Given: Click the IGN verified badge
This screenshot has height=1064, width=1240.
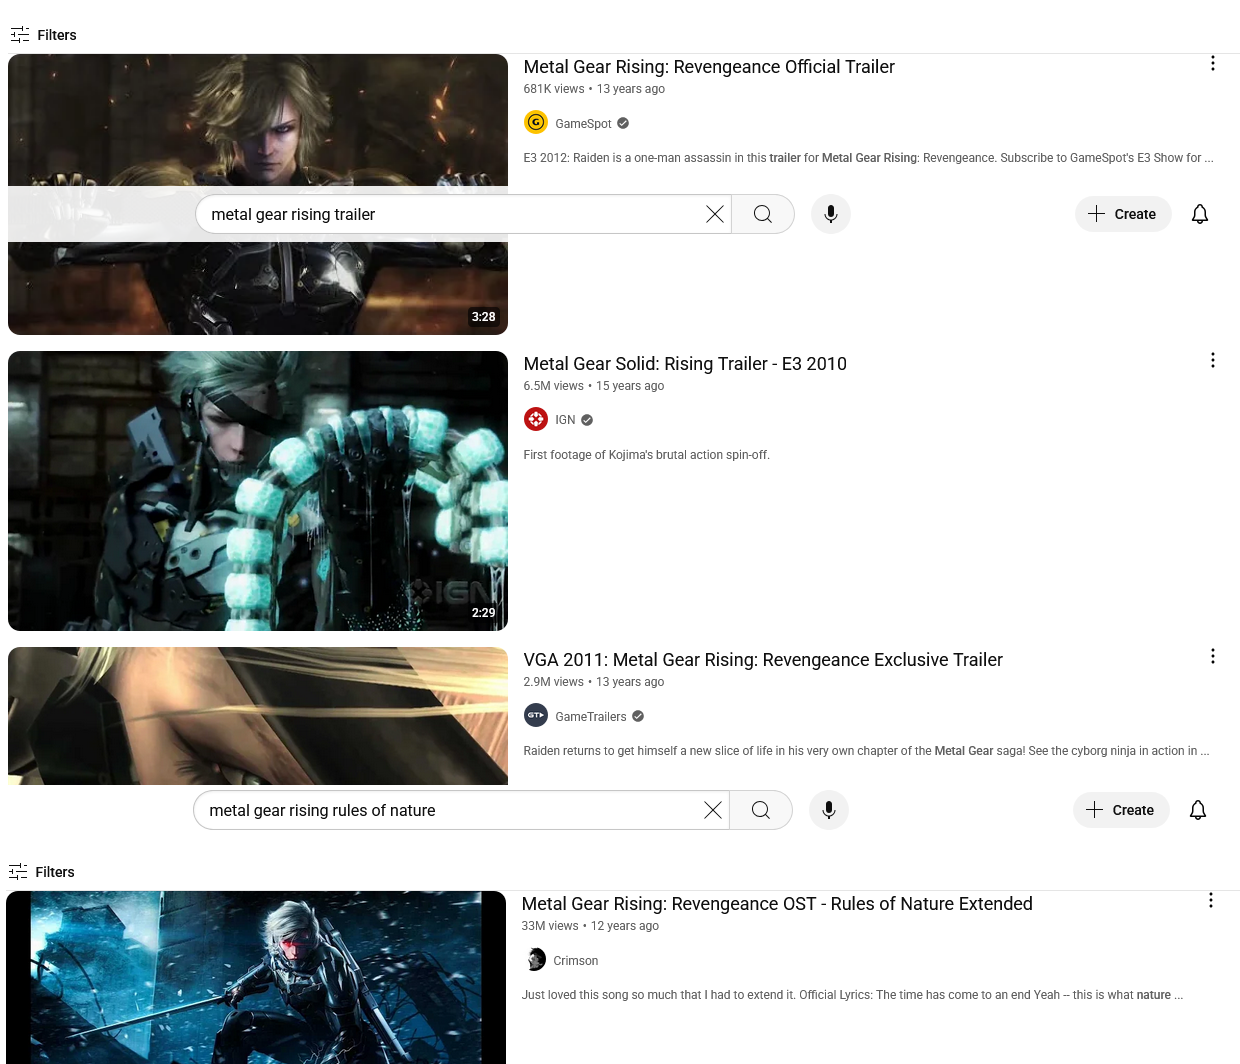Looking at the screenshot, I should (x=587, y=420).
